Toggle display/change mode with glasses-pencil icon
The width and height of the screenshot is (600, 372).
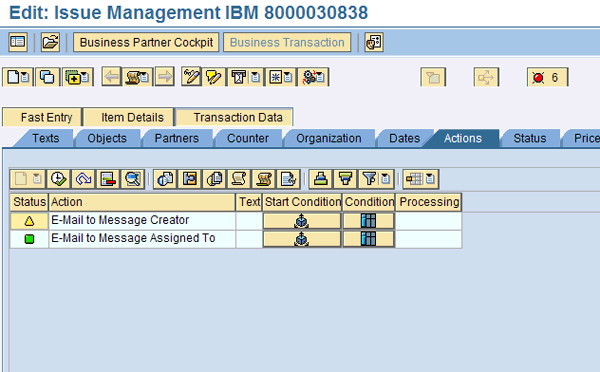191,77
